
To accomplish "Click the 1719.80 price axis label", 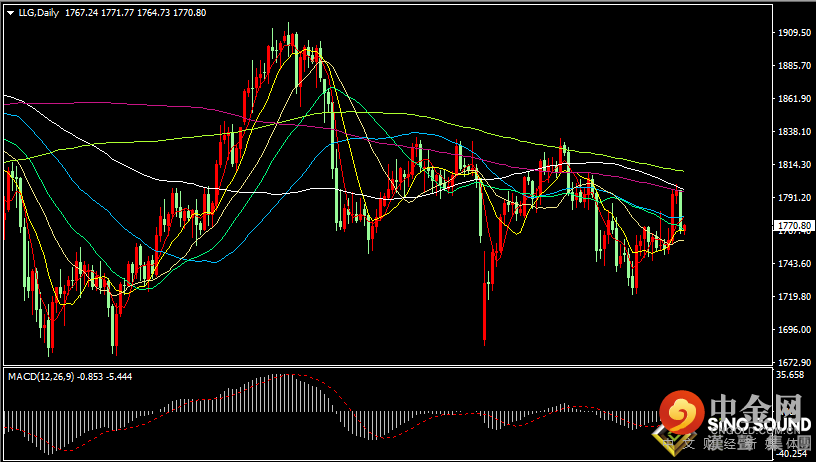I will tap(795, 297).
